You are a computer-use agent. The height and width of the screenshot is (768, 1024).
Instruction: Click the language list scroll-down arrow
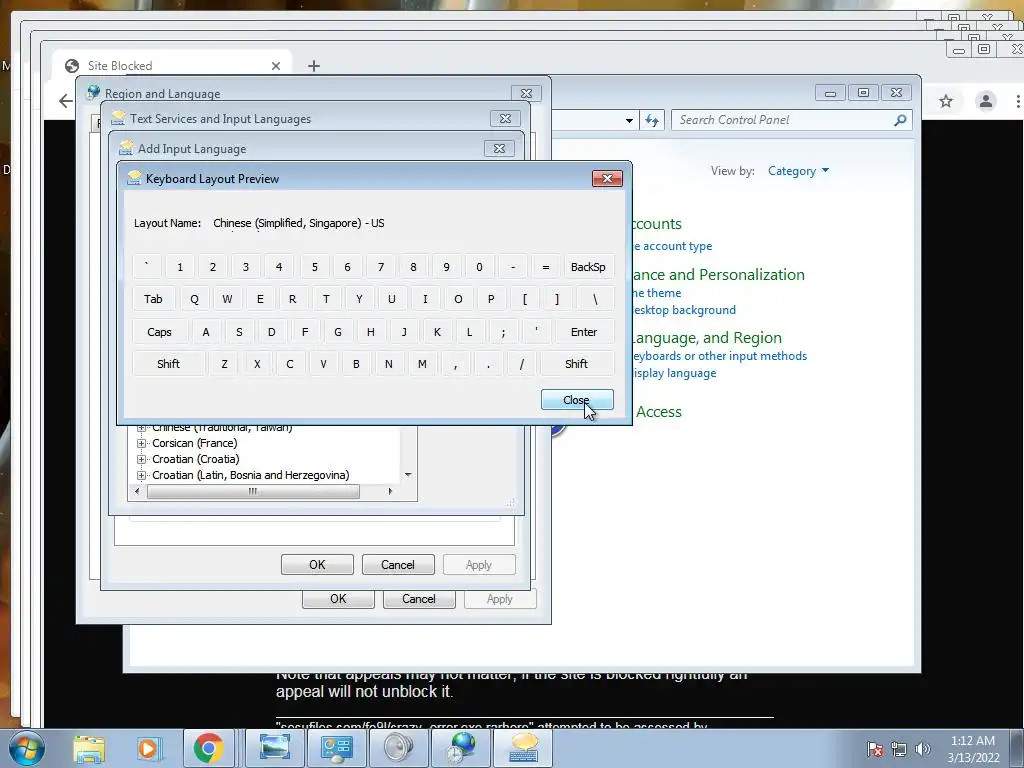[408, 475]
